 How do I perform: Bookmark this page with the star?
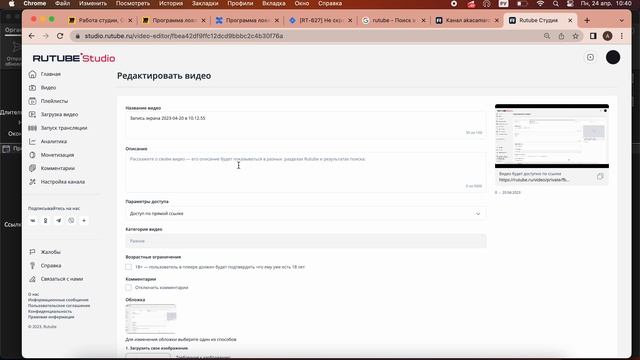pyautogui.click(x=576, y=36)
